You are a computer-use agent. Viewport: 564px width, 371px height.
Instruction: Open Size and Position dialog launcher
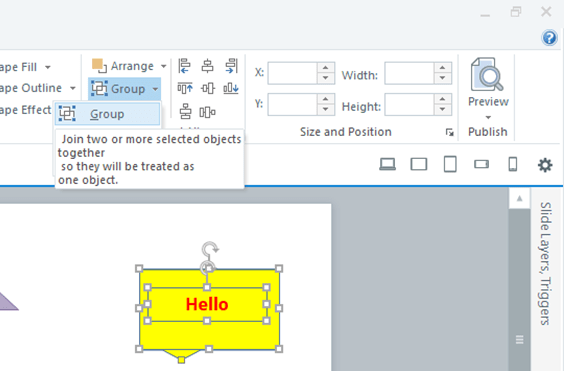450,132
